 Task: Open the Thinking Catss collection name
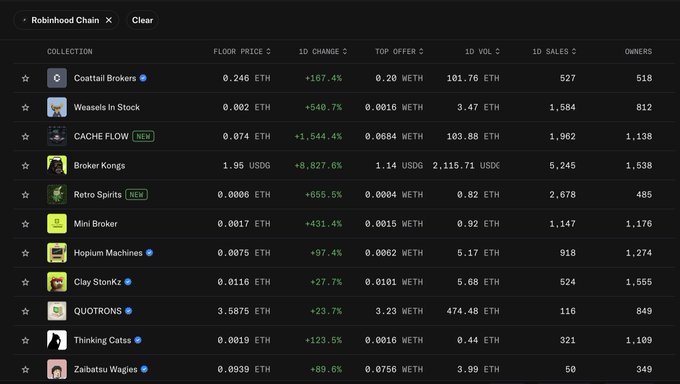102,340
